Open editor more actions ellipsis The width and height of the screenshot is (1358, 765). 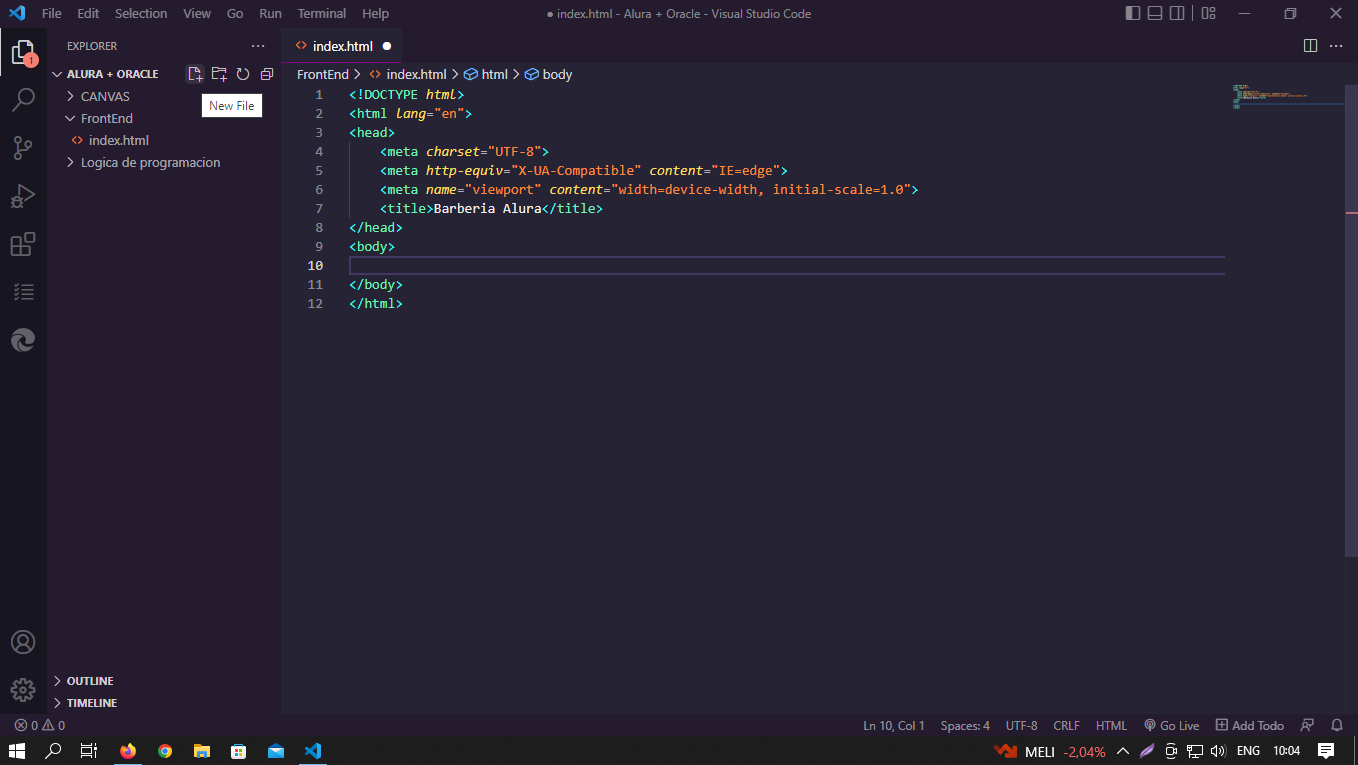click(1336, 46)
